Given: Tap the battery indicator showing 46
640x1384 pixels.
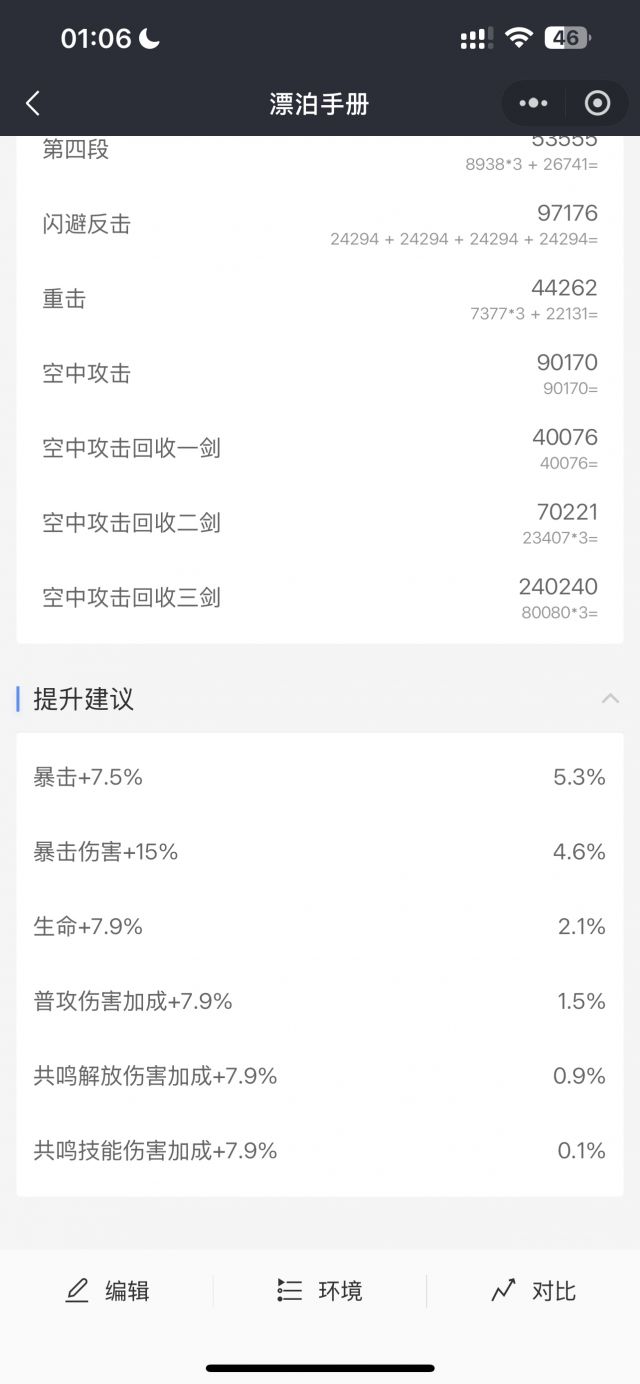Looking at the screenshot, I should coord(567,38).
